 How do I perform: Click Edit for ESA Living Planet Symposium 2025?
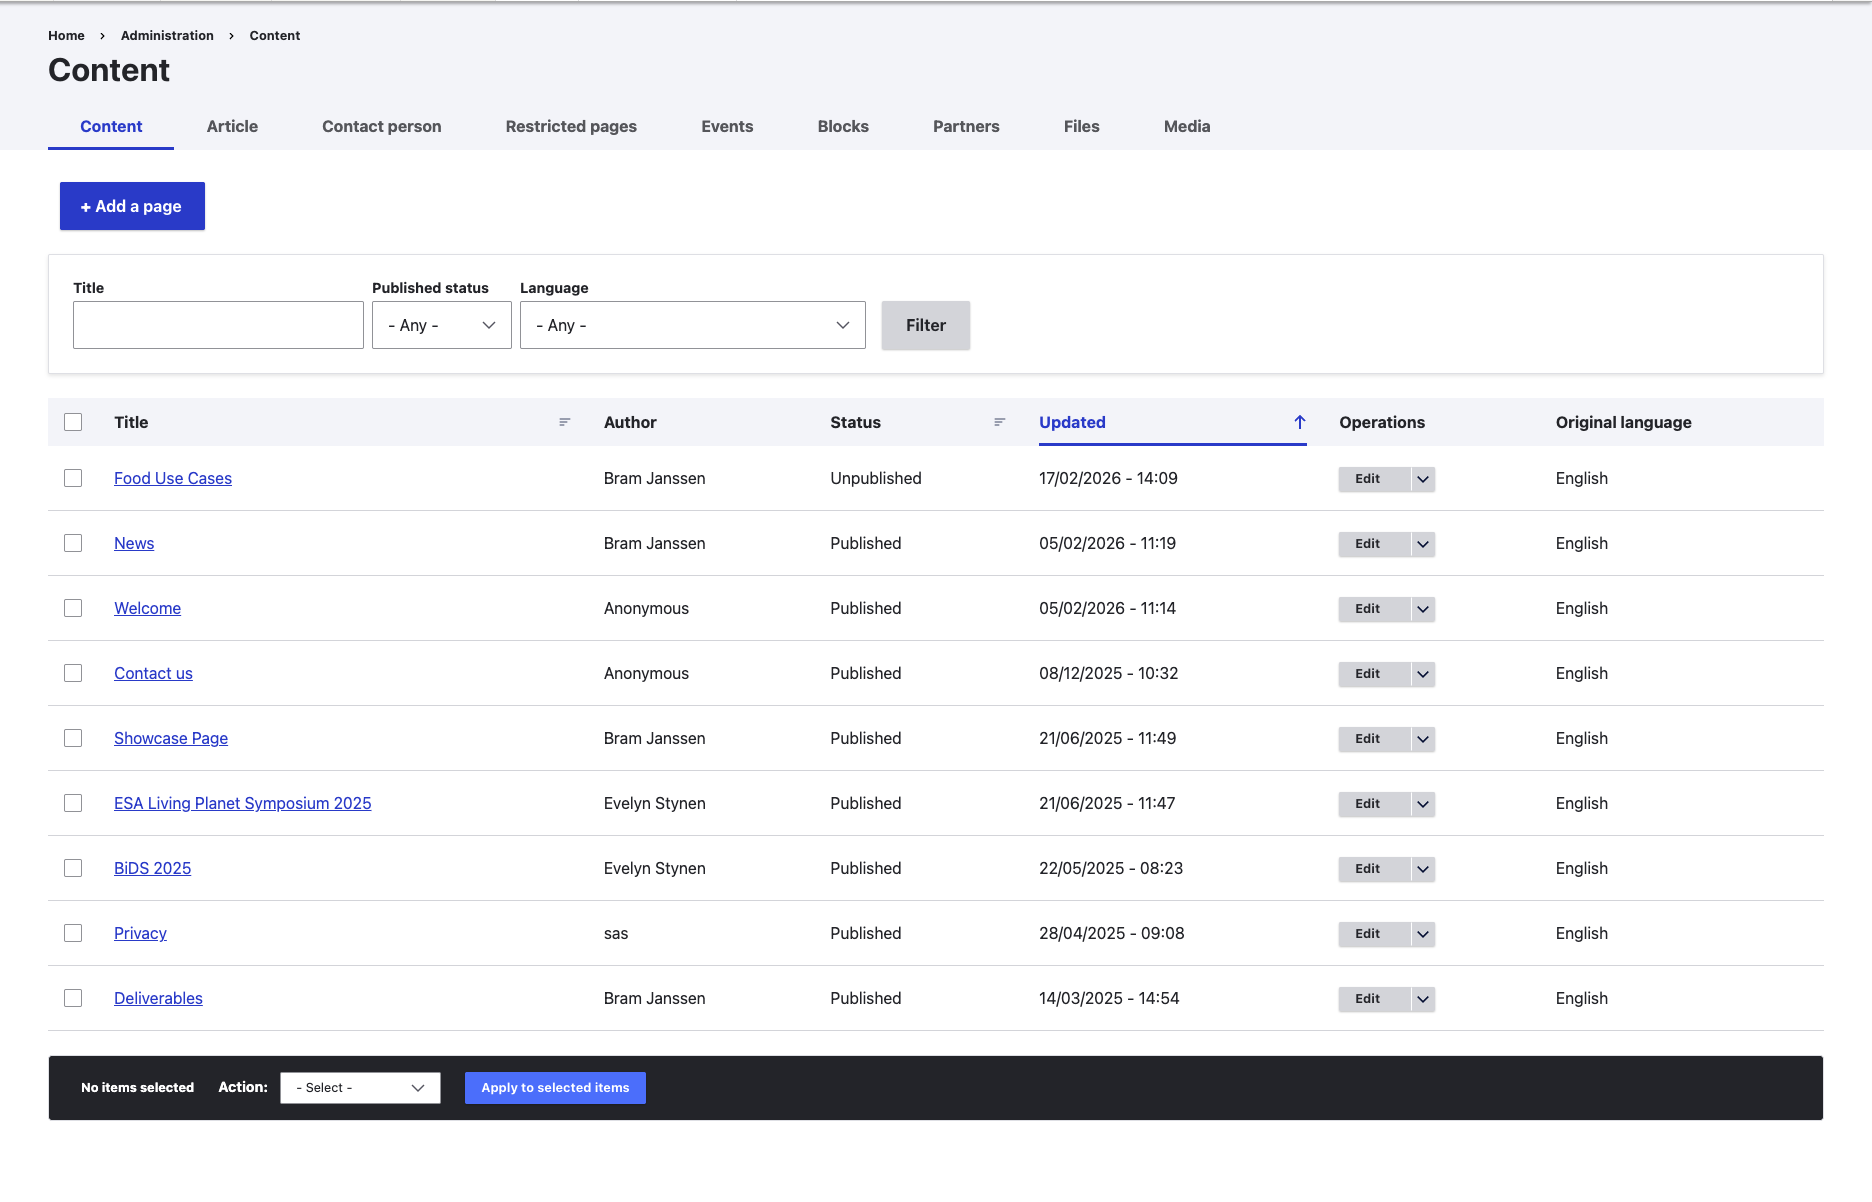(x=1374, y=804)
